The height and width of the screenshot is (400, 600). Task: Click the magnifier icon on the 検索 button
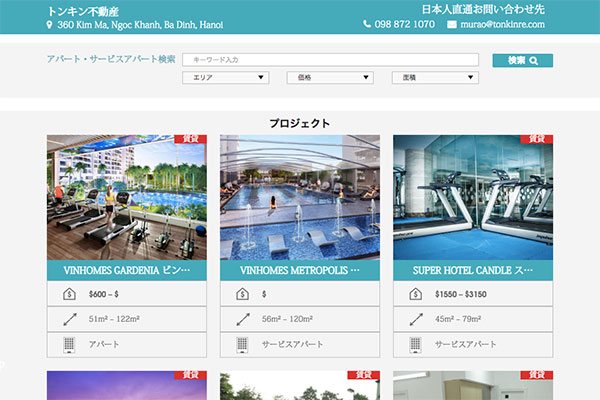pos(534,61)
